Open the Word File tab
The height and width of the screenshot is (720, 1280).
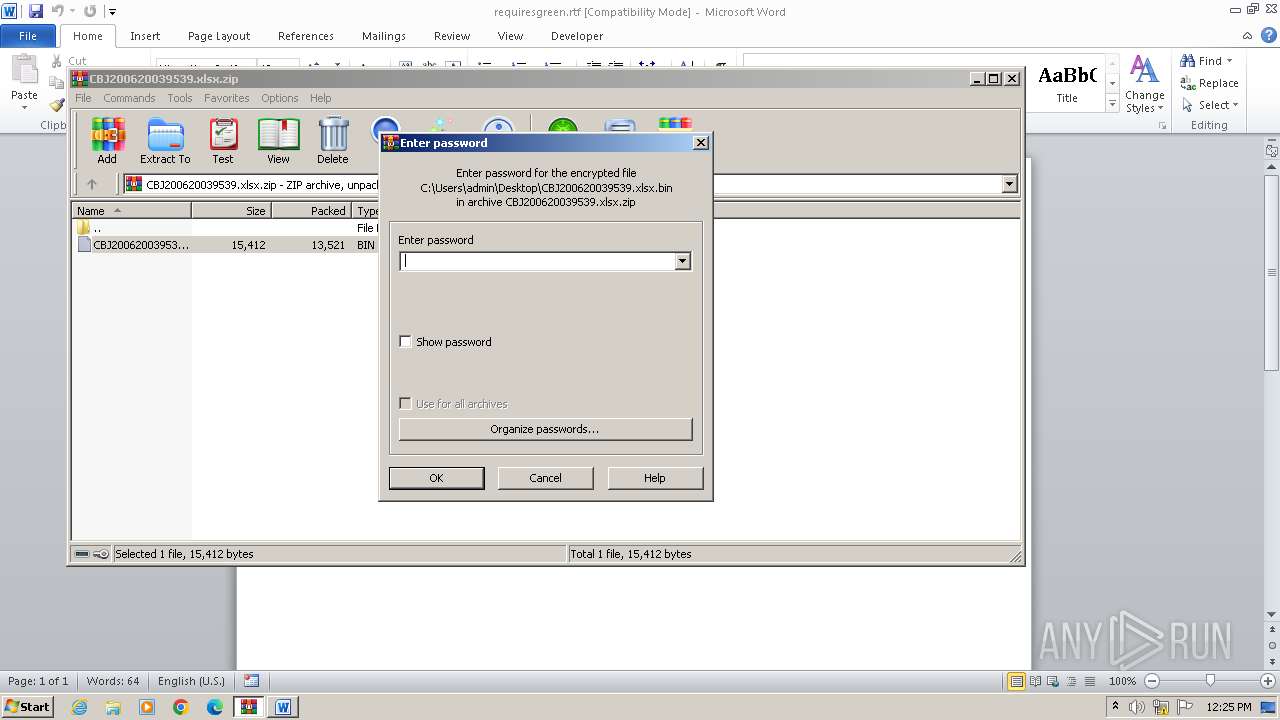(x=28, y=36)
